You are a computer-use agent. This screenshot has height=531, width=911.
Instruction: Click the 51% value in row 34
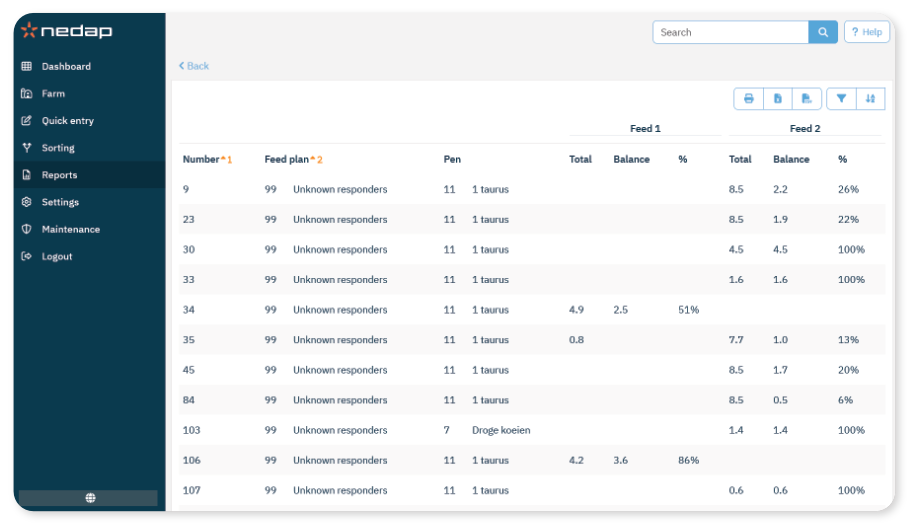coord(688,310)
